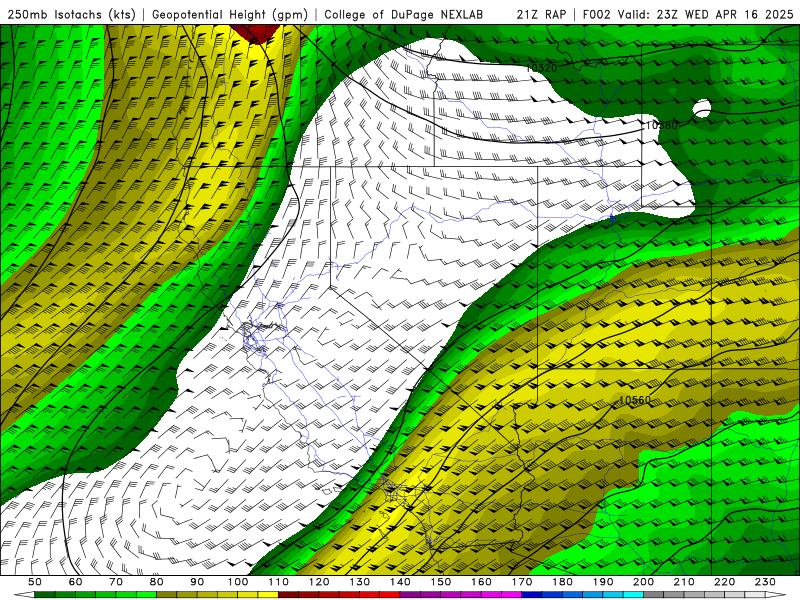Click the cyan swatch just left of 200

pos(634,595)
